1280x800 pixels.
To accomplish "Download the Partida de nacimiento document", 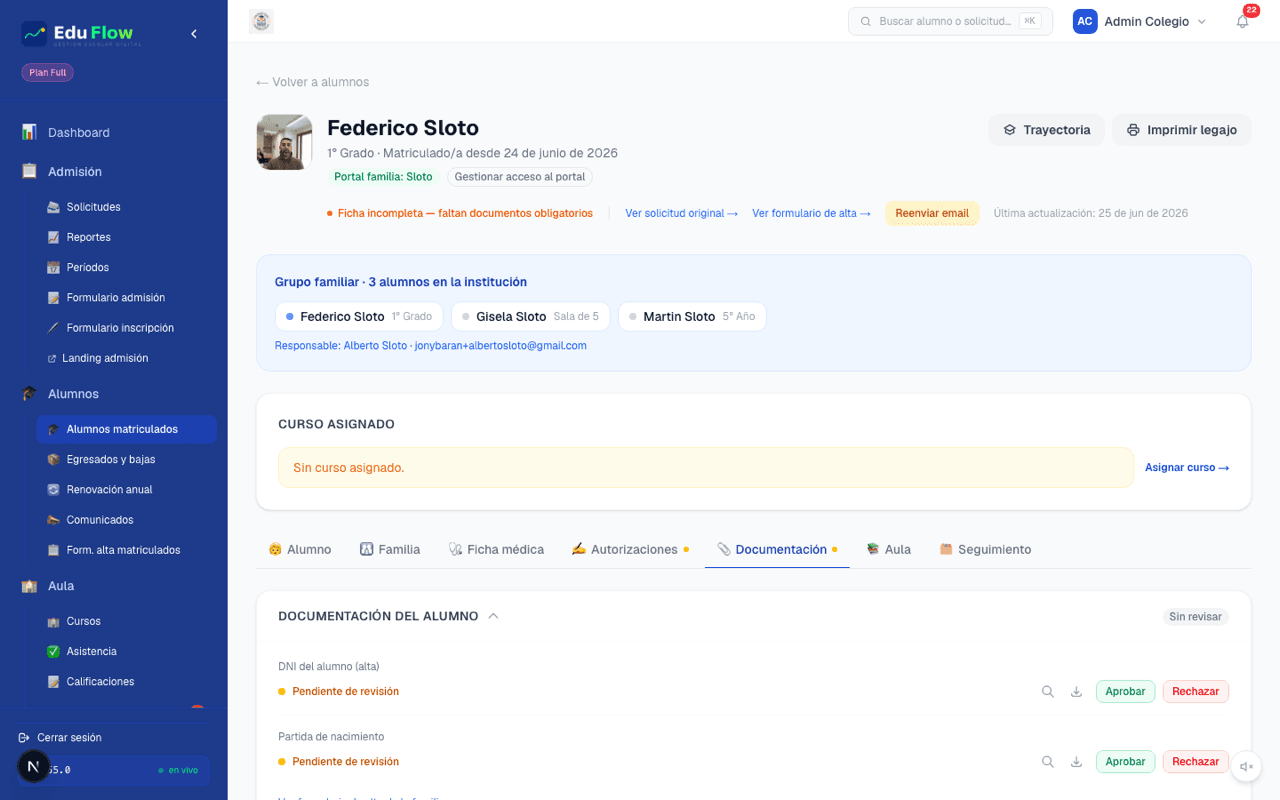I will click(1076, 761).
